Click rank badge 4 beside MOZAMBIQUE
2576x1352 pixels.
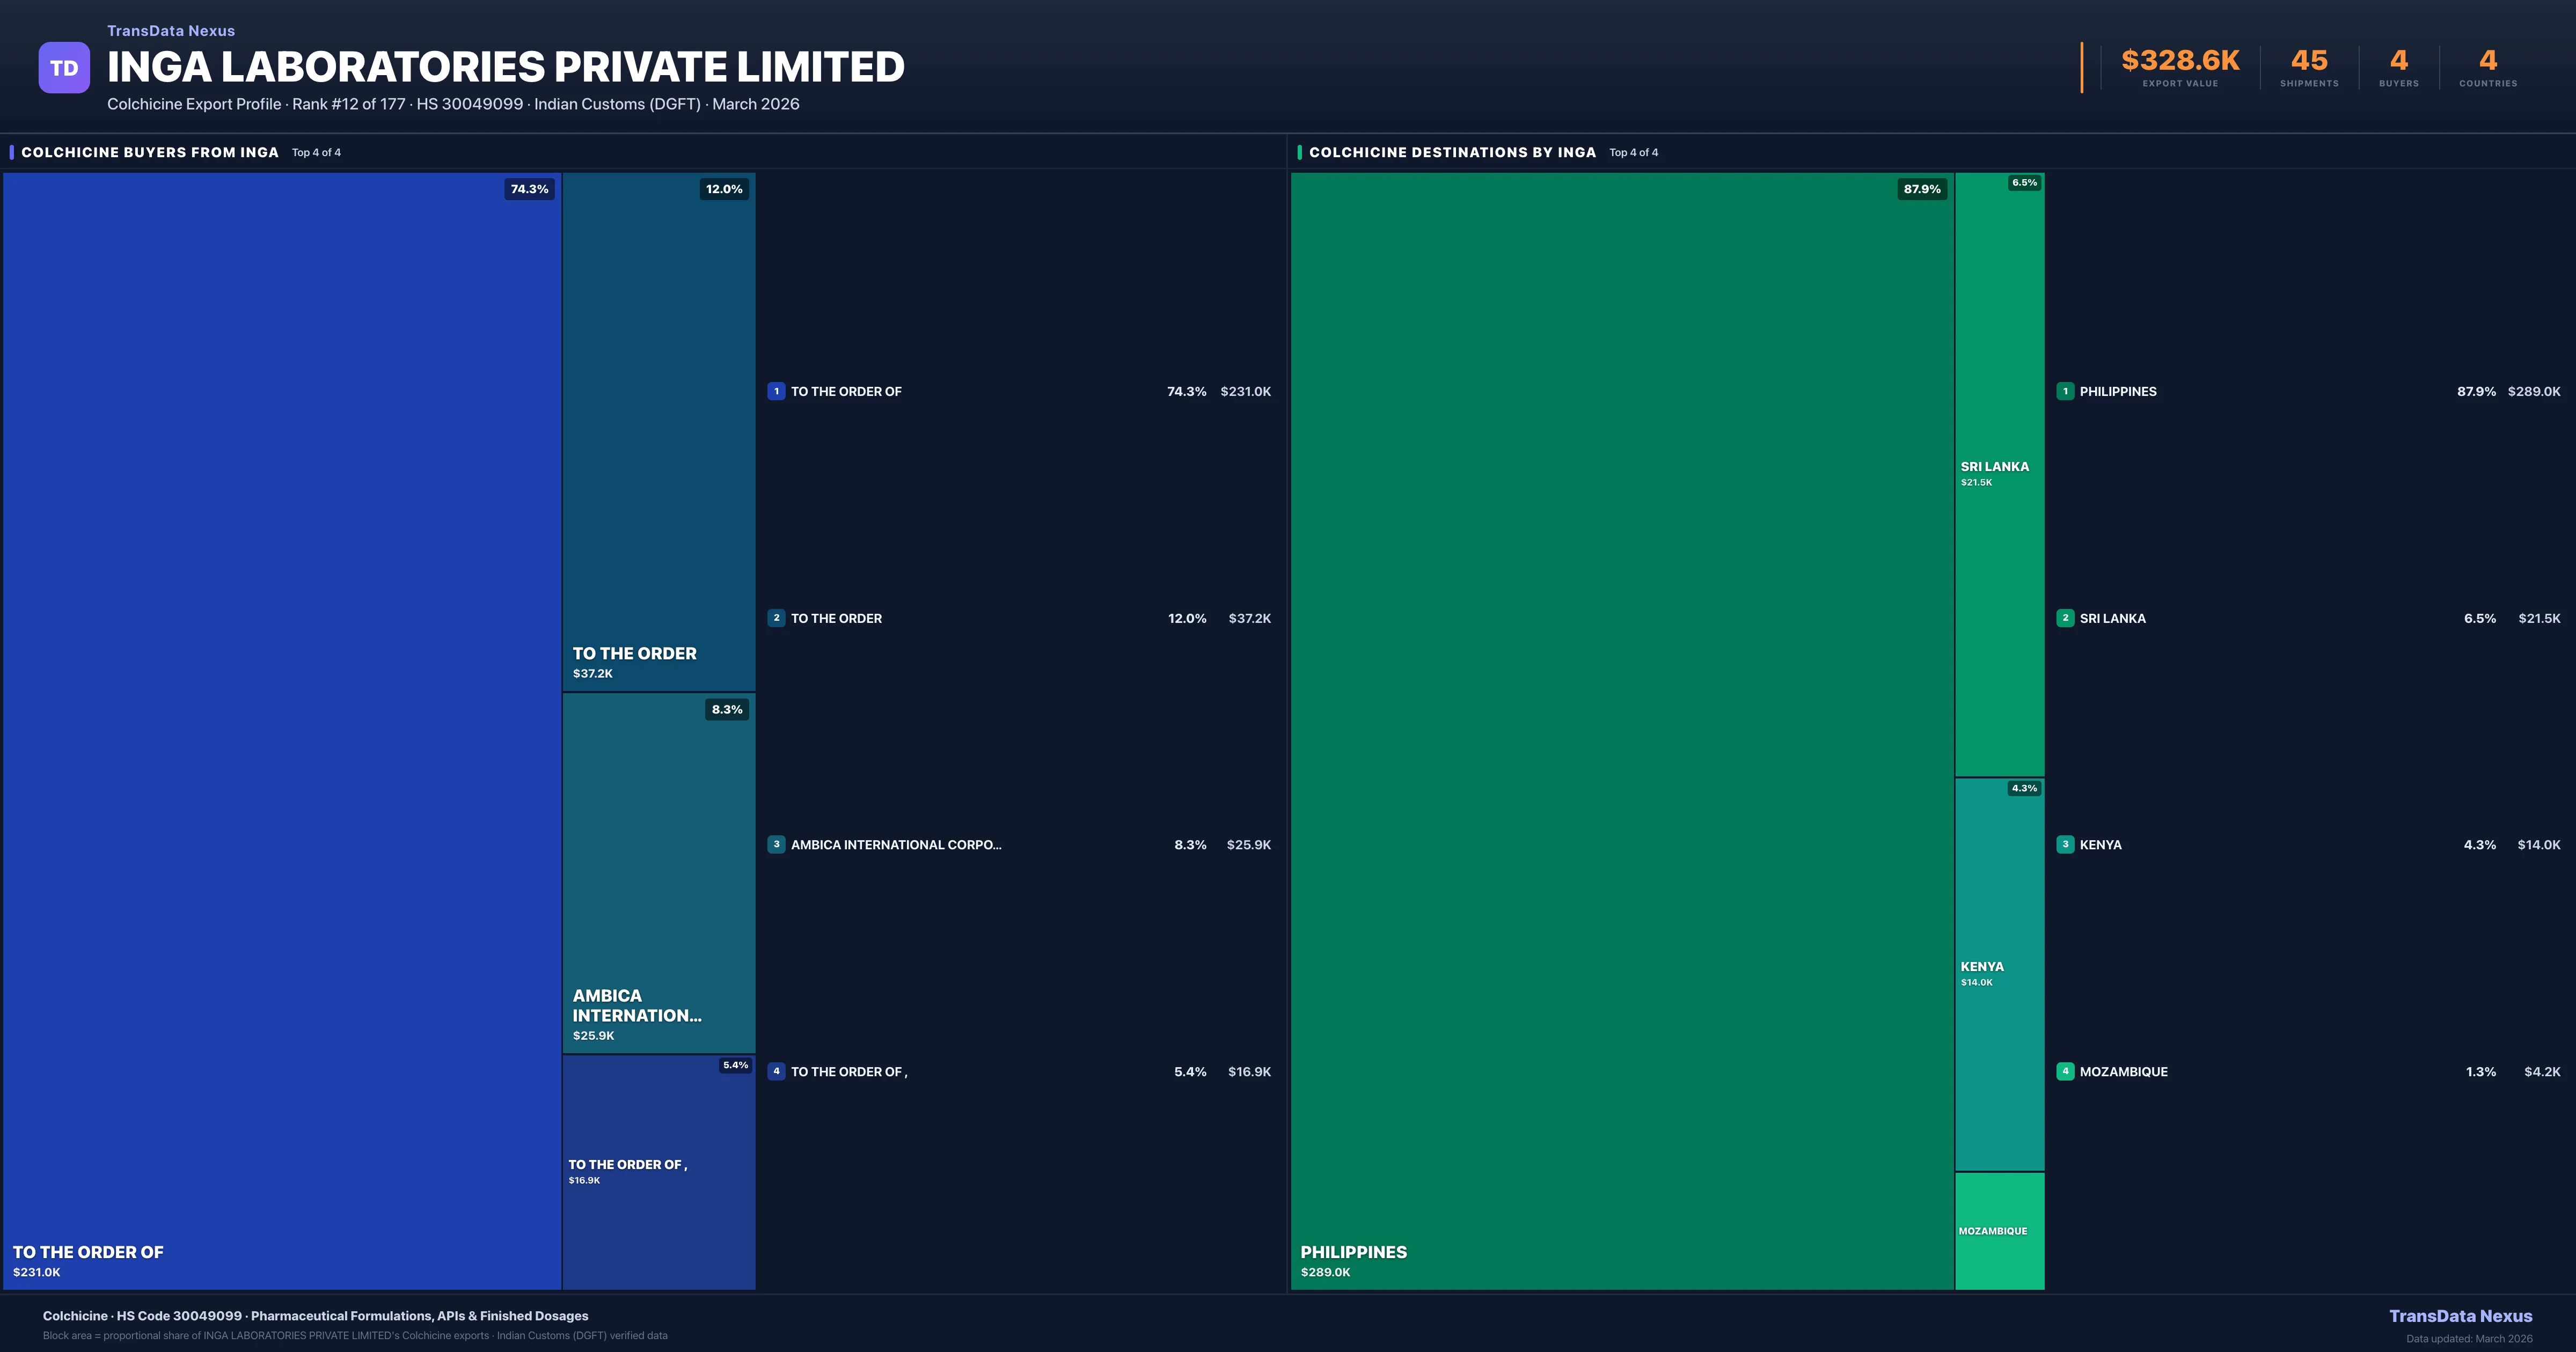[2065, 1071]
